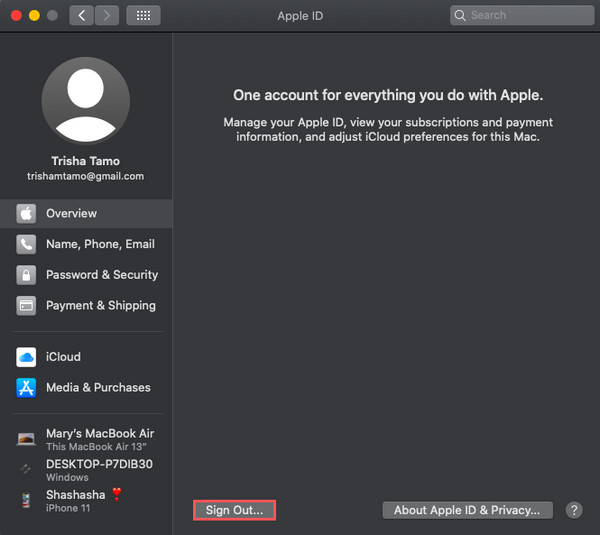Click the lock icon for Password & Security

[26, 275]
